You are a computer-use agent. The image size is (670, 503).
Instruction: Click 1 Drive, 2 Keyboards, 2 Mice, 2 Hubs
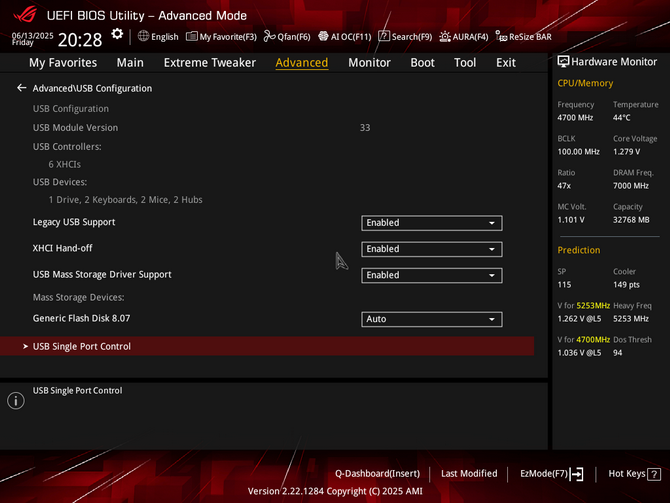click(125, 200)
